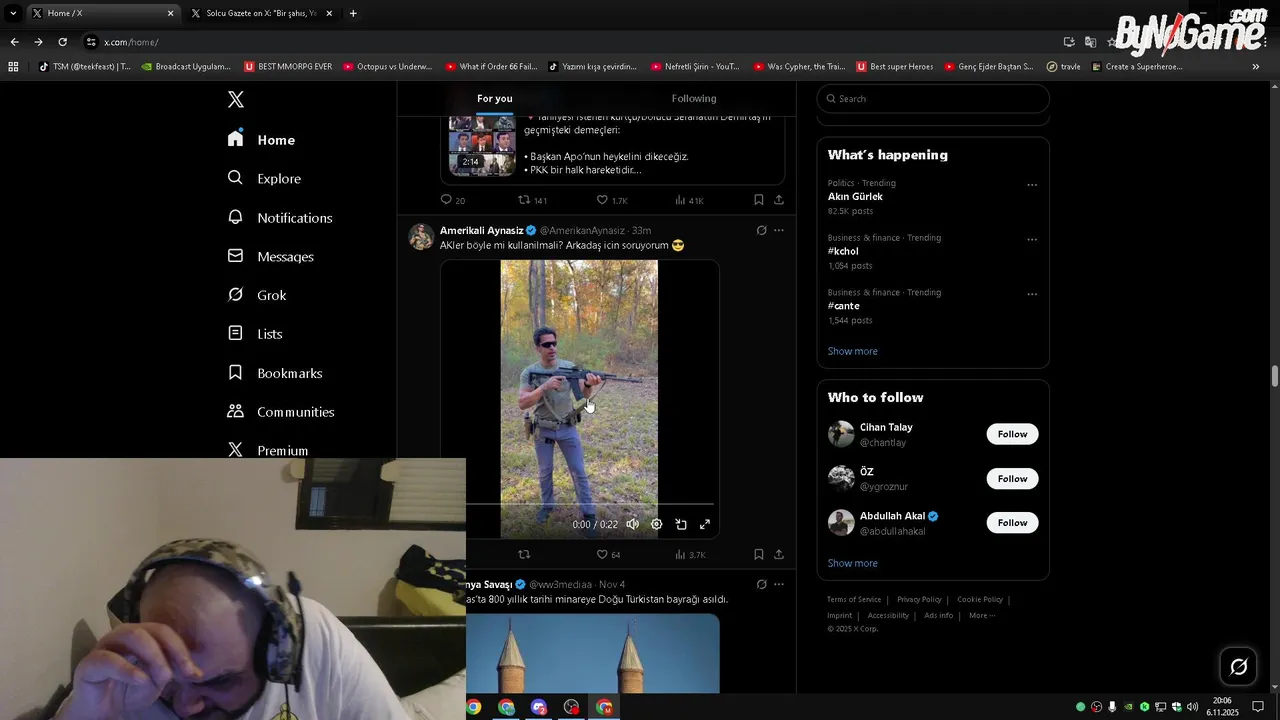1280x720 pixels.
Task: Open more options on Amerikali Aynasiz post
Action: (779, 230)
